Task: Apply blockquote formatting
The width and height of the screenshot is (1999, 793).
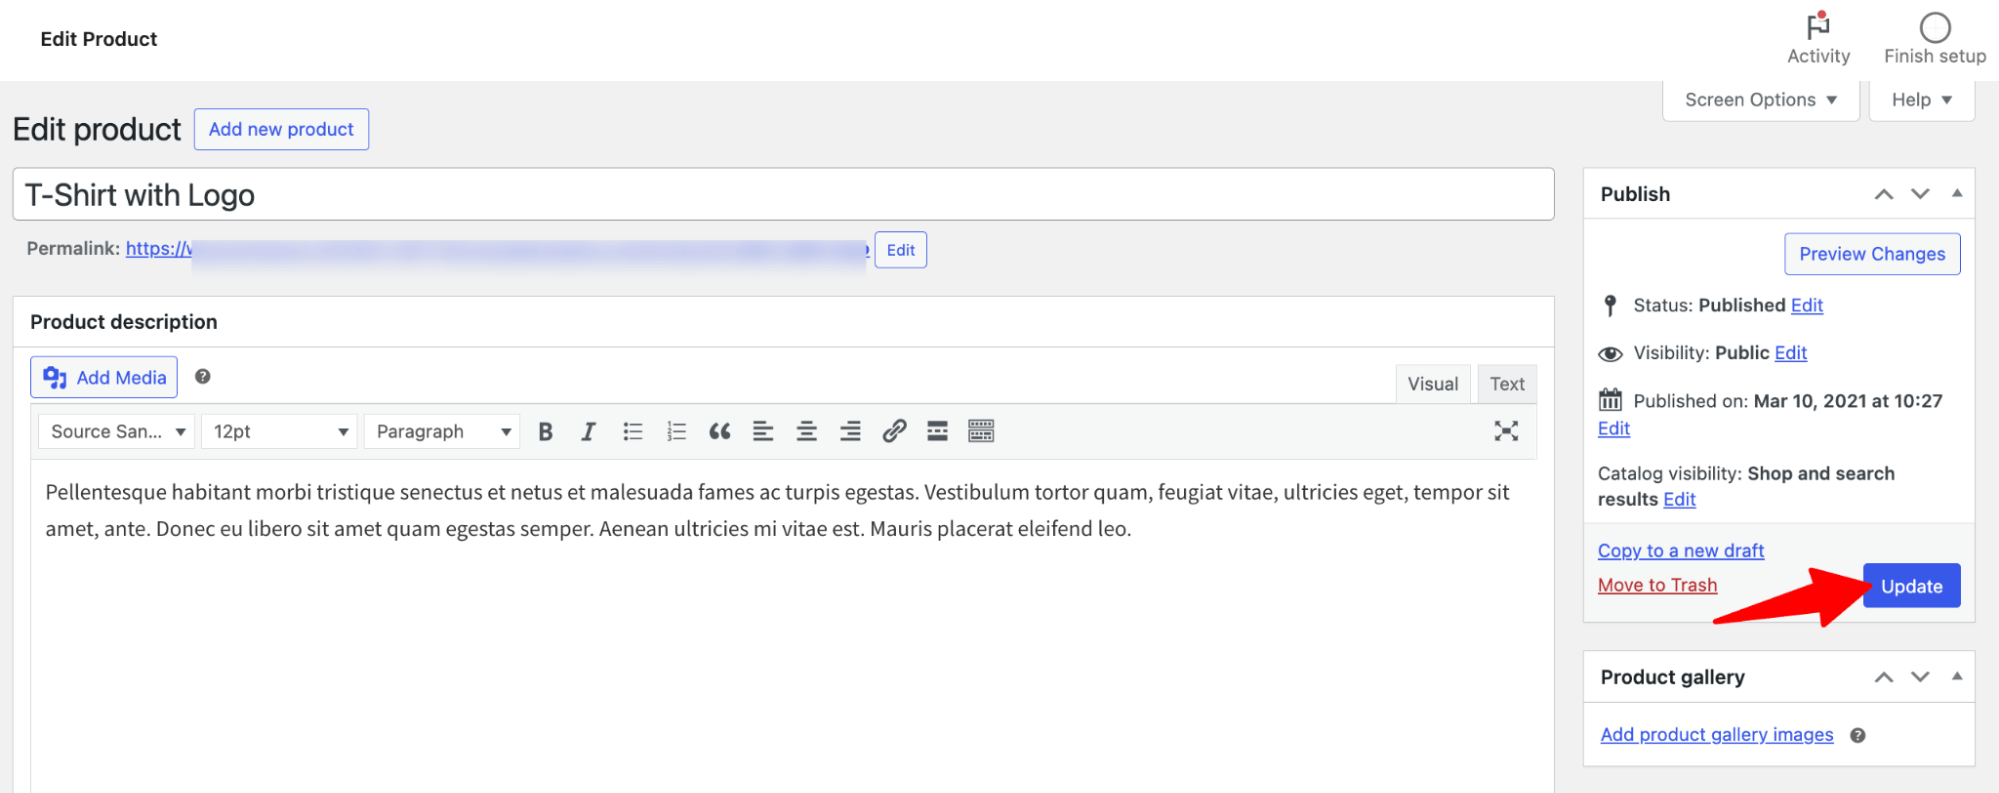Action: [719, 431]
